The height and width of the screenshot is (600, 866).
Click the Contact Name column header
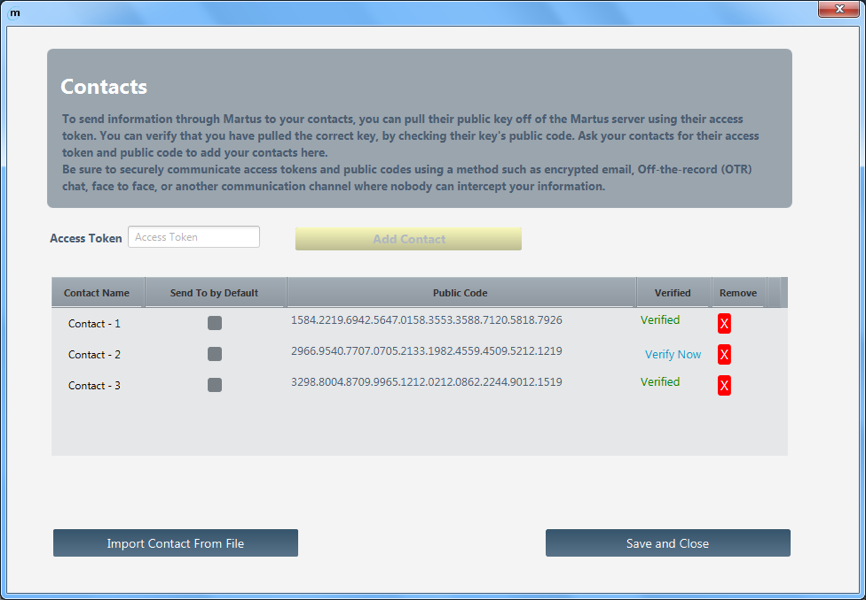[x=98, y=292]
